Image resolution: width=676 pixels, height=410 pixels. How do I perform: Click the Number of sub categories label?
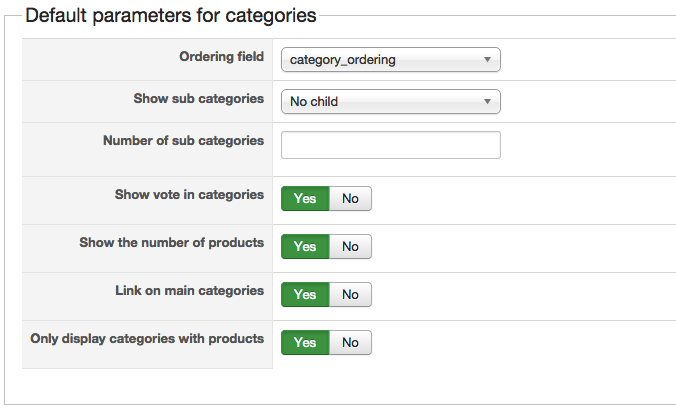(x=184, y=141)
